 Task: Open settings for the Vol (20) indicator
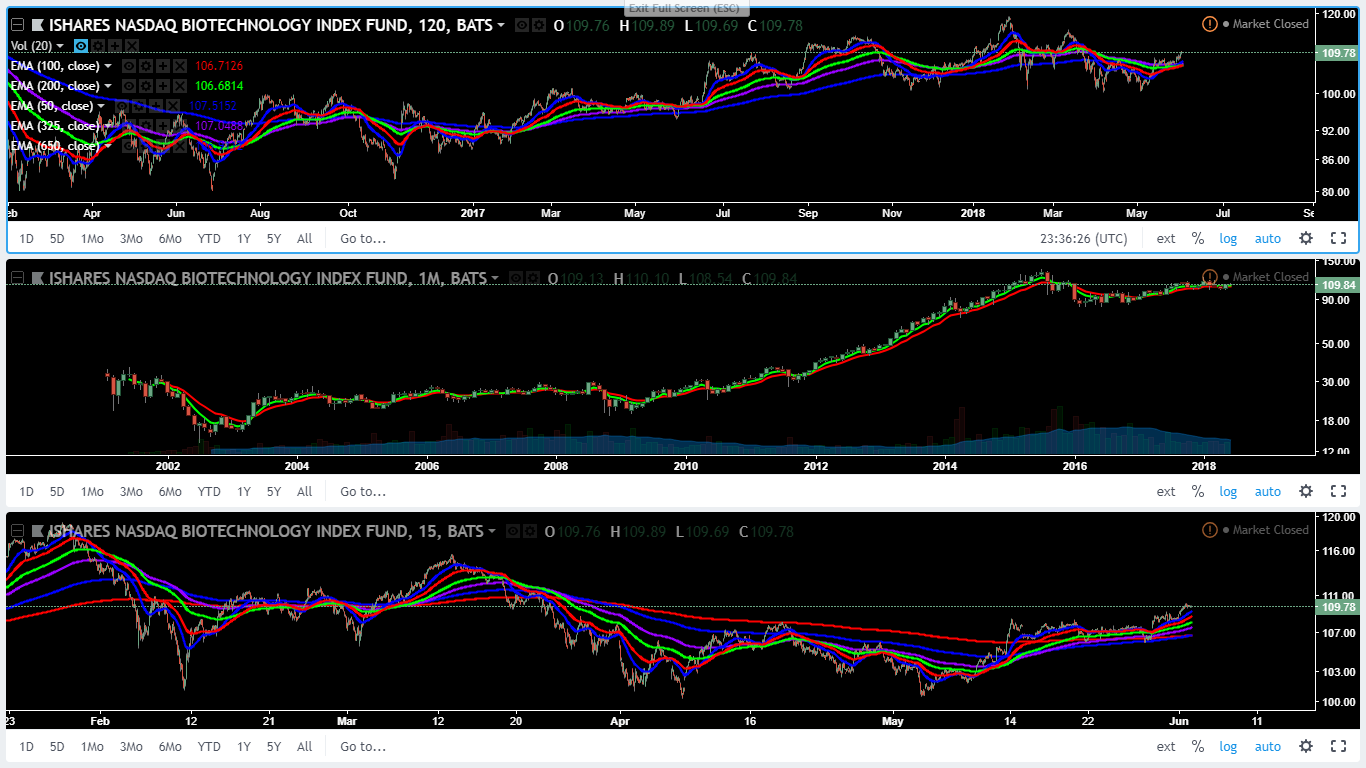click(99, 46)
